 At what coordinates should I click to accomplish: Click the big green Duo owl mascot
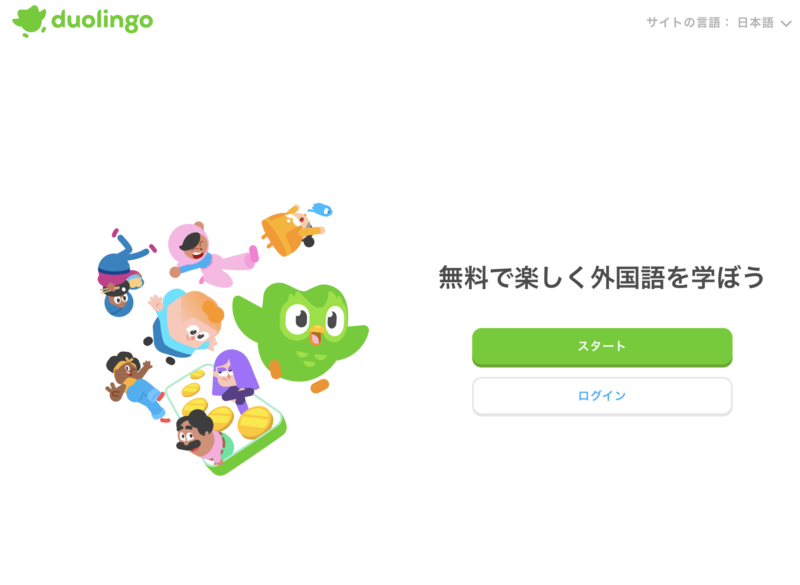[301, 334]
